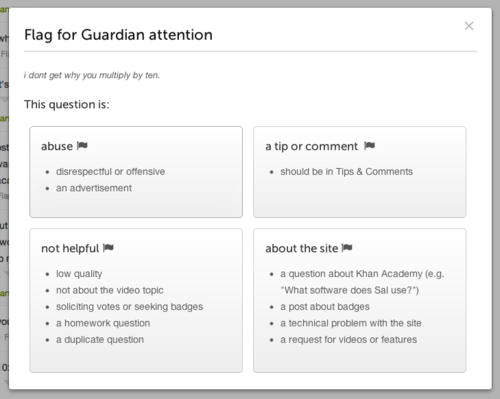500x399 pixels.
Task: Click should be in Tips & Comments
Action: click(x=346, y=171)
